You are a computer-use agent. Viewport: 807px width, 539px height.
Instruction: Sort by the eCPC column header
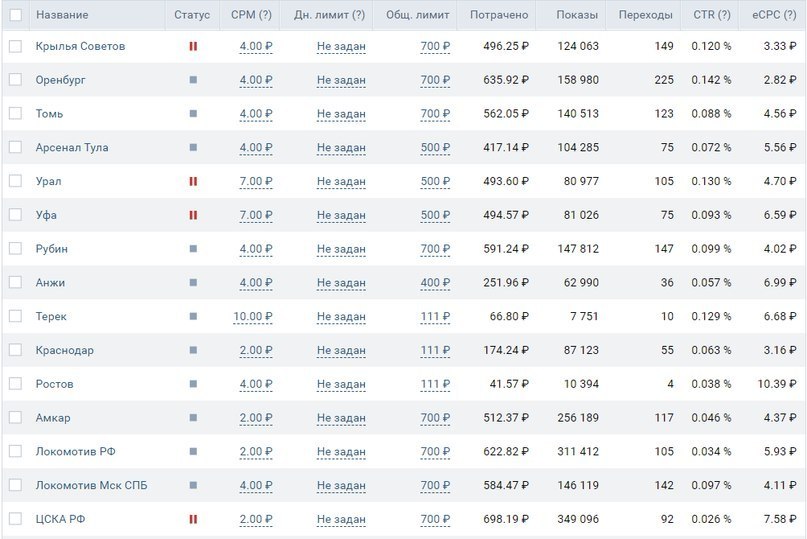click(774, 15)
